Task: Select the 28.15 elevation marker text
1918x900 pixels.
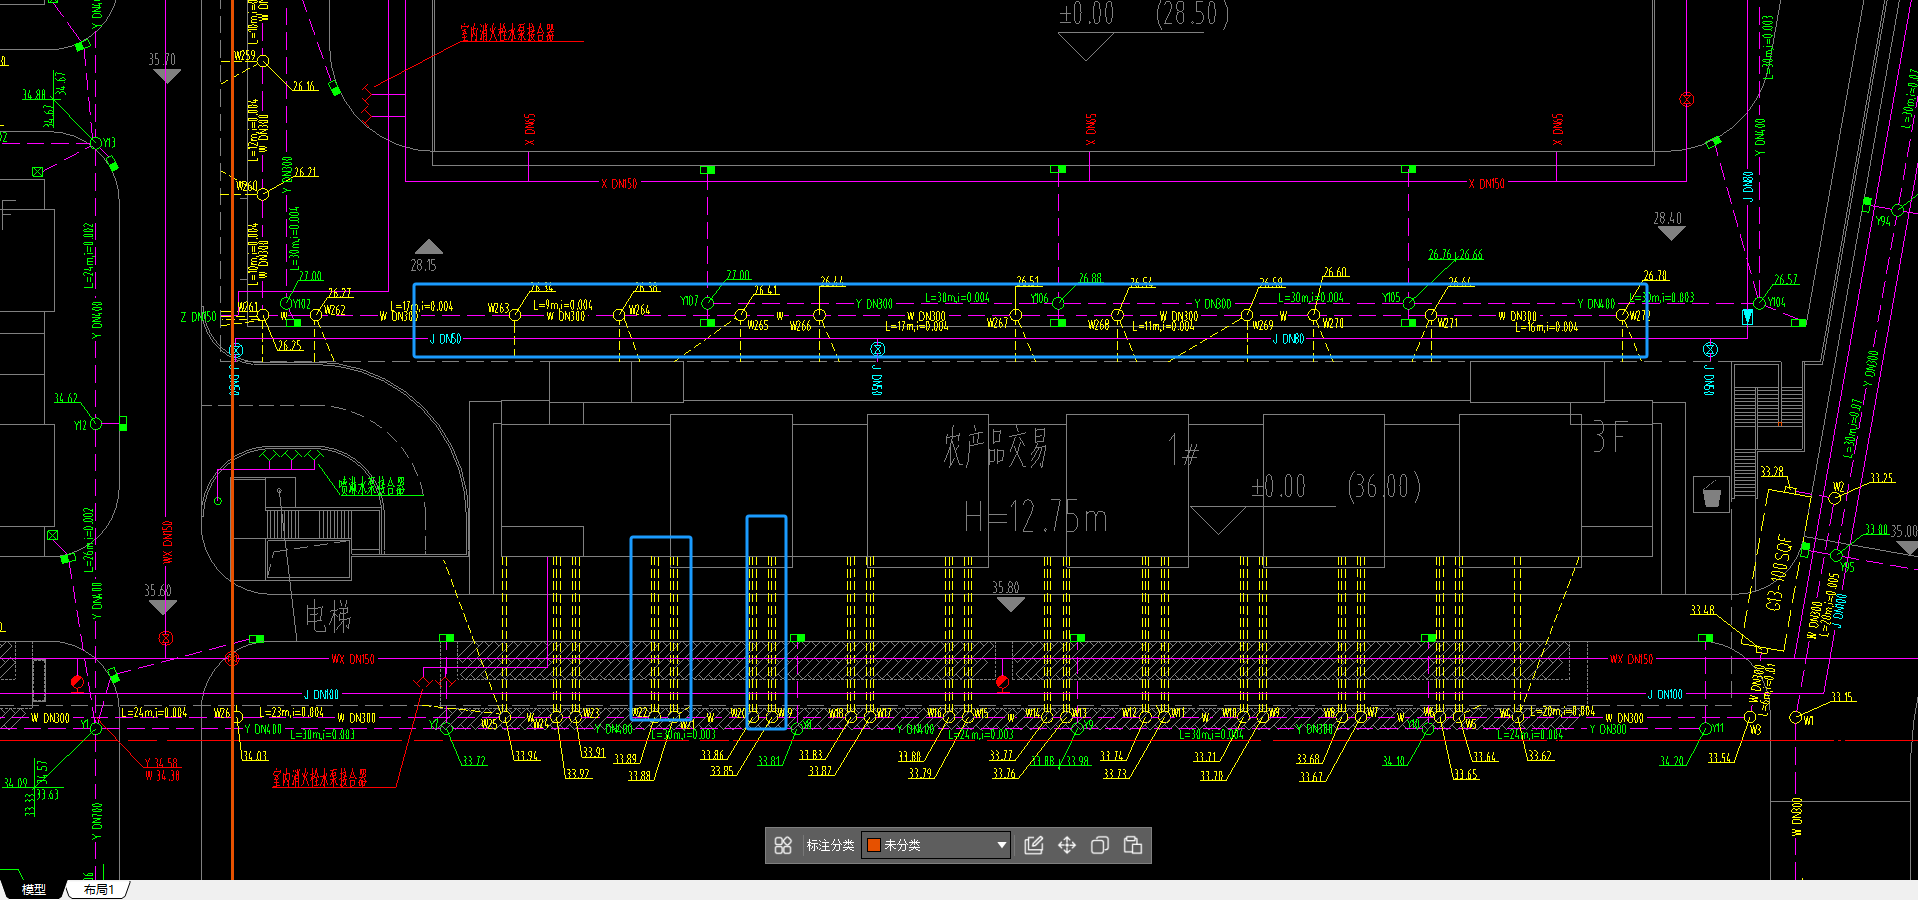Action: click(423, 265)
